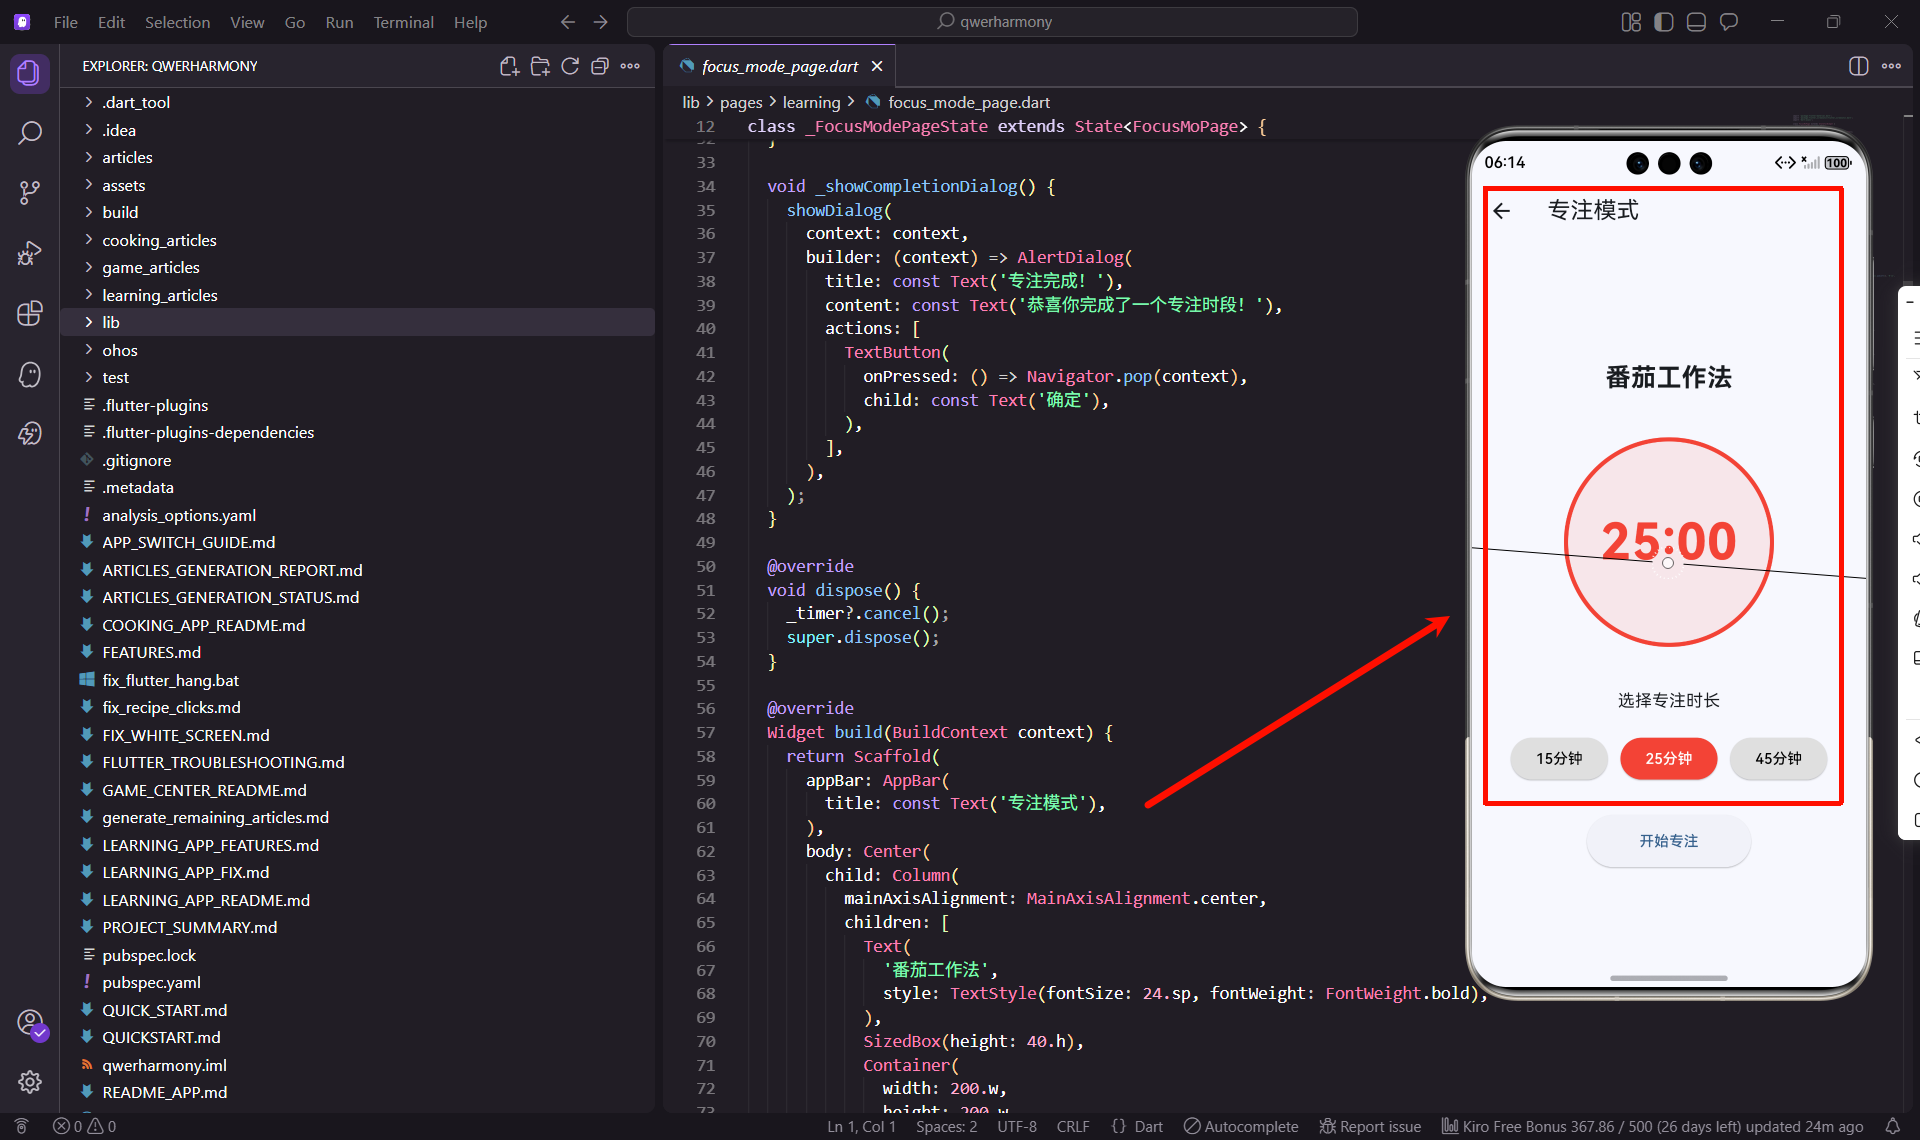Expand the cooking_articles folder
1920x1140 pixels.
pos(159,240)
